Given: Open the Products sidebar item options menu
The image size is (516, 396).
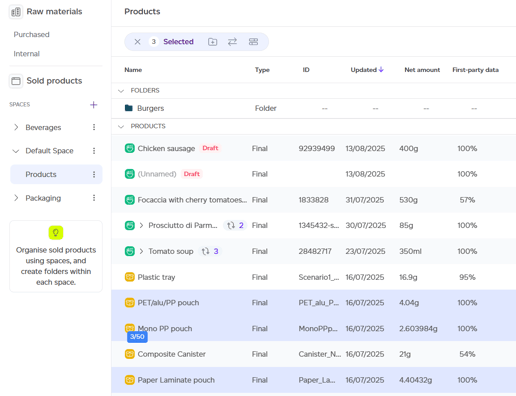Looking at the screenshot, I should [94, 174].
